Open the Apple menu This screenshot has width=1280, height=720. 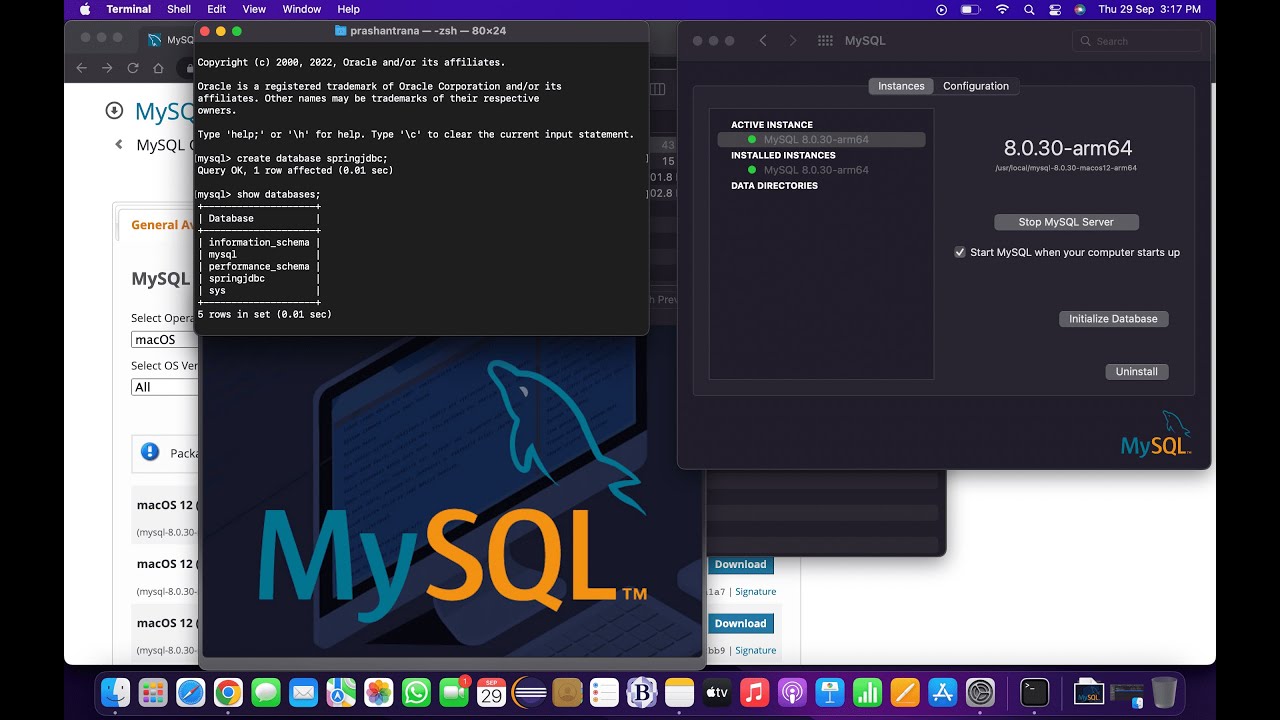pos(84,9)
